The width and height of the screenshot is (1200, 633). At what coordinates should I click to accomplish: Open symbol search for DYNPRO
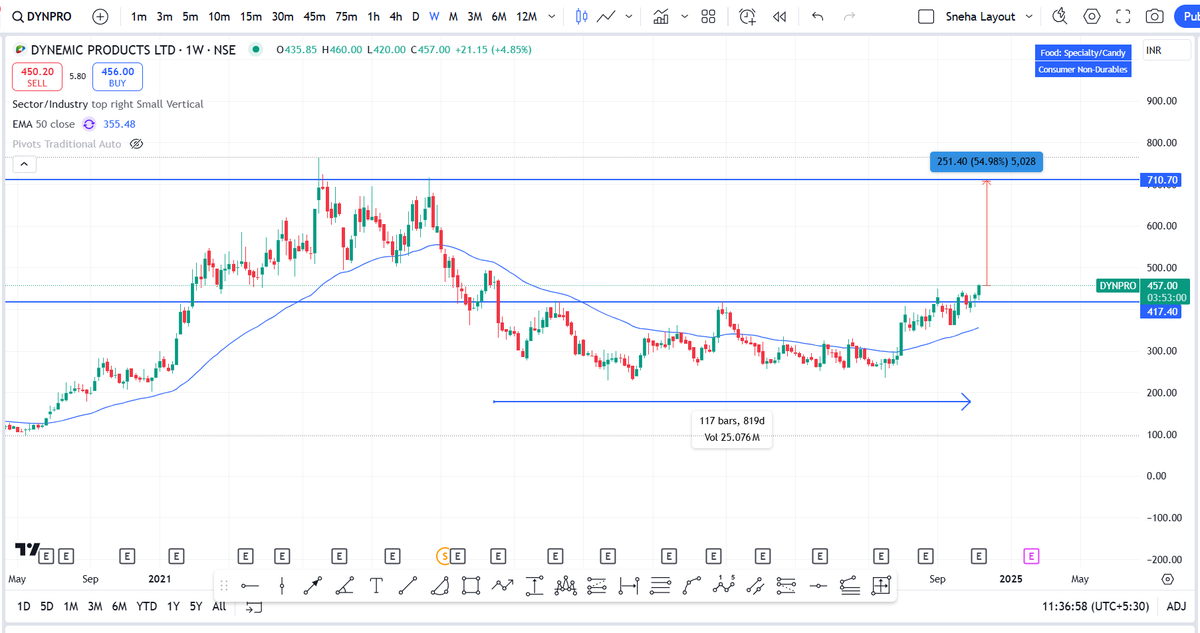(42, 17)
